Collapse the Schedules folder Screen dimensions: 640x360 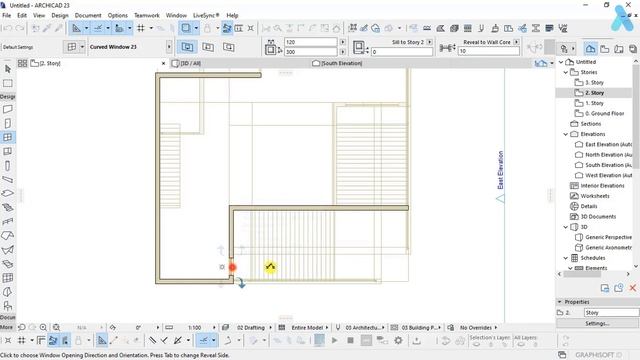[x=566, y=258]
